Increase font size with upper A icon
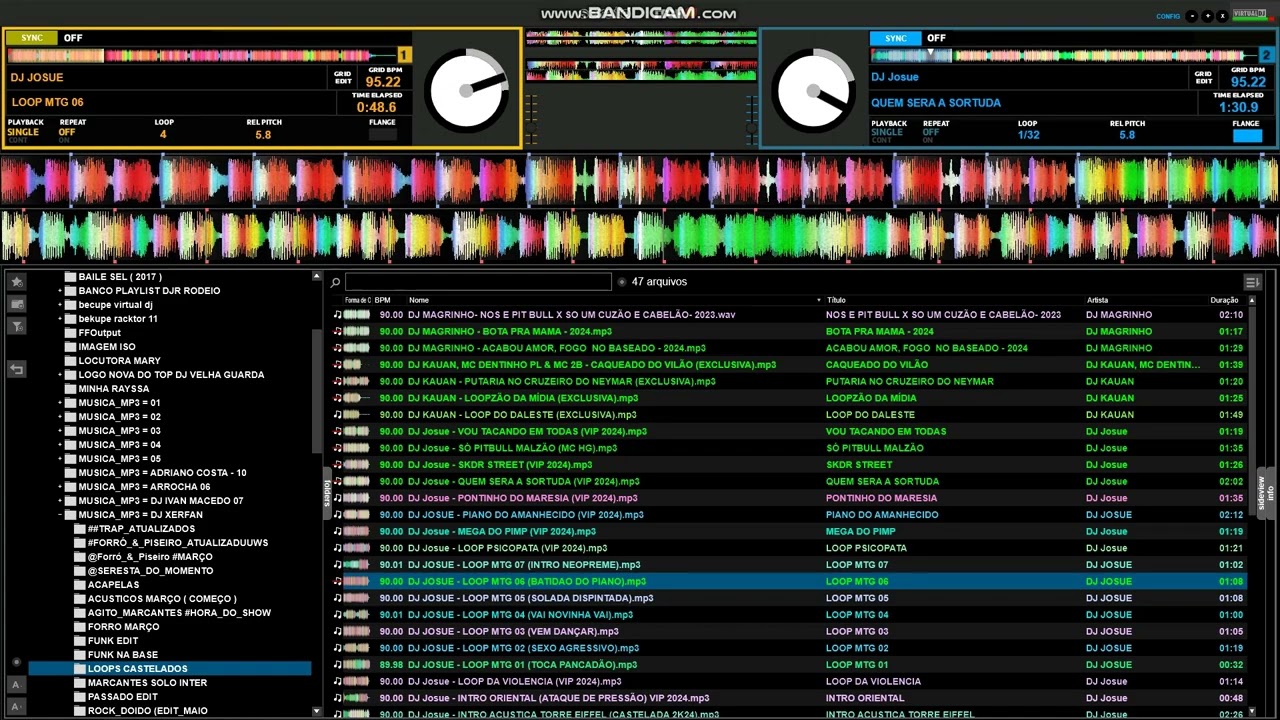Screen dimensions: 1280x720 click(x=16, y=685)
